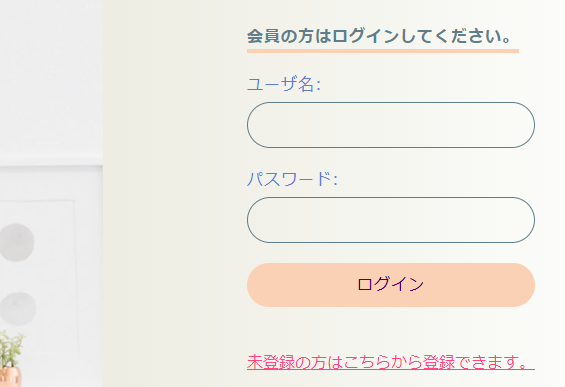This screenshot has width=565, height=387.
Task: Click the orange underline beneath the heading
Action: coord(383,51)
